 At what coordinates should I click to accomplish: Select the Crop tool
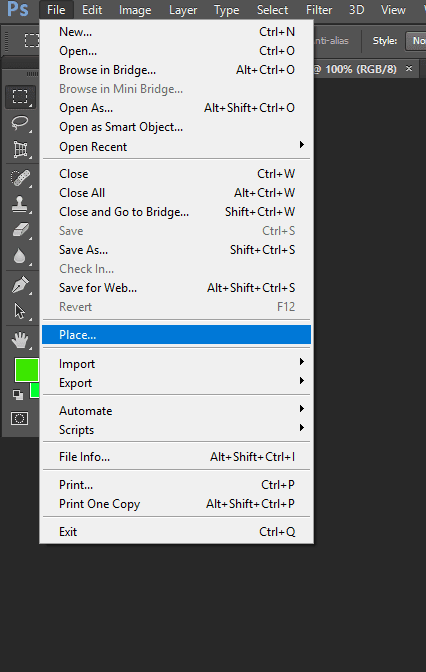[x=20, y=150]
